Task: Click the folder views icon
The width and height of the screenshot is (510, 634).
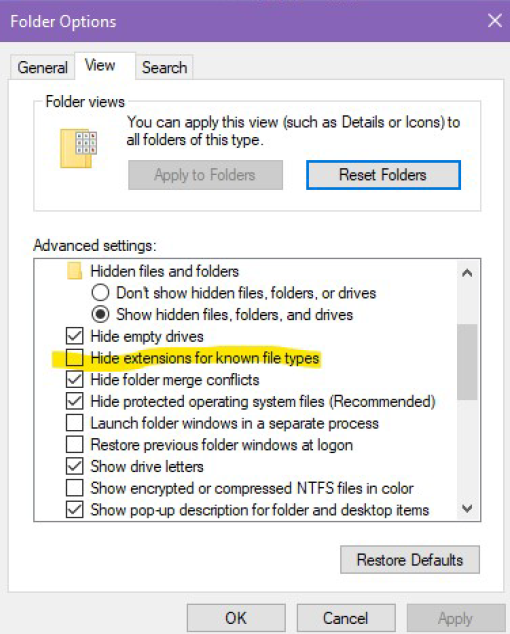Action: pos(78,148)
